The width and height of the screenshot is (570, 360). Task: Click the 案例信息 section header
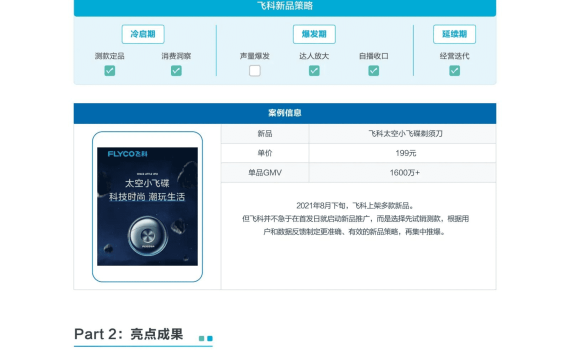pos(285,113)
